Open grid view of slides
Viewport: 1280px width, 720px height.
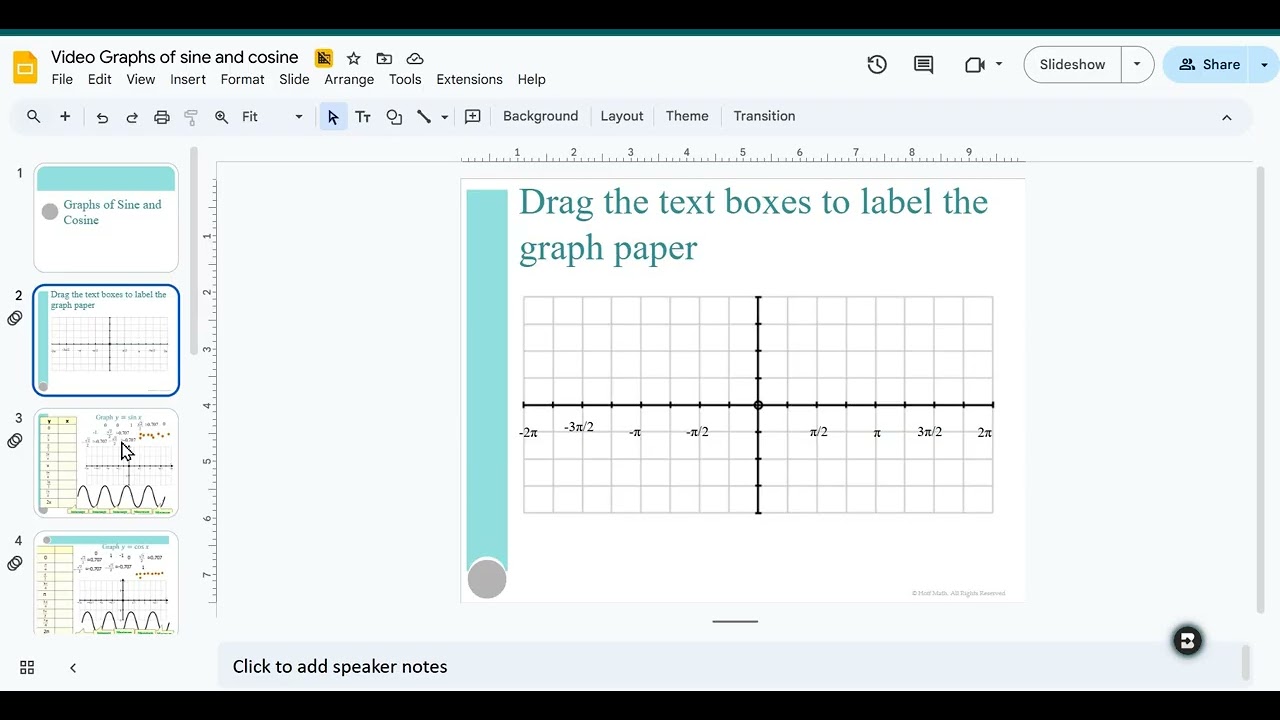click(x=27, y=667)
